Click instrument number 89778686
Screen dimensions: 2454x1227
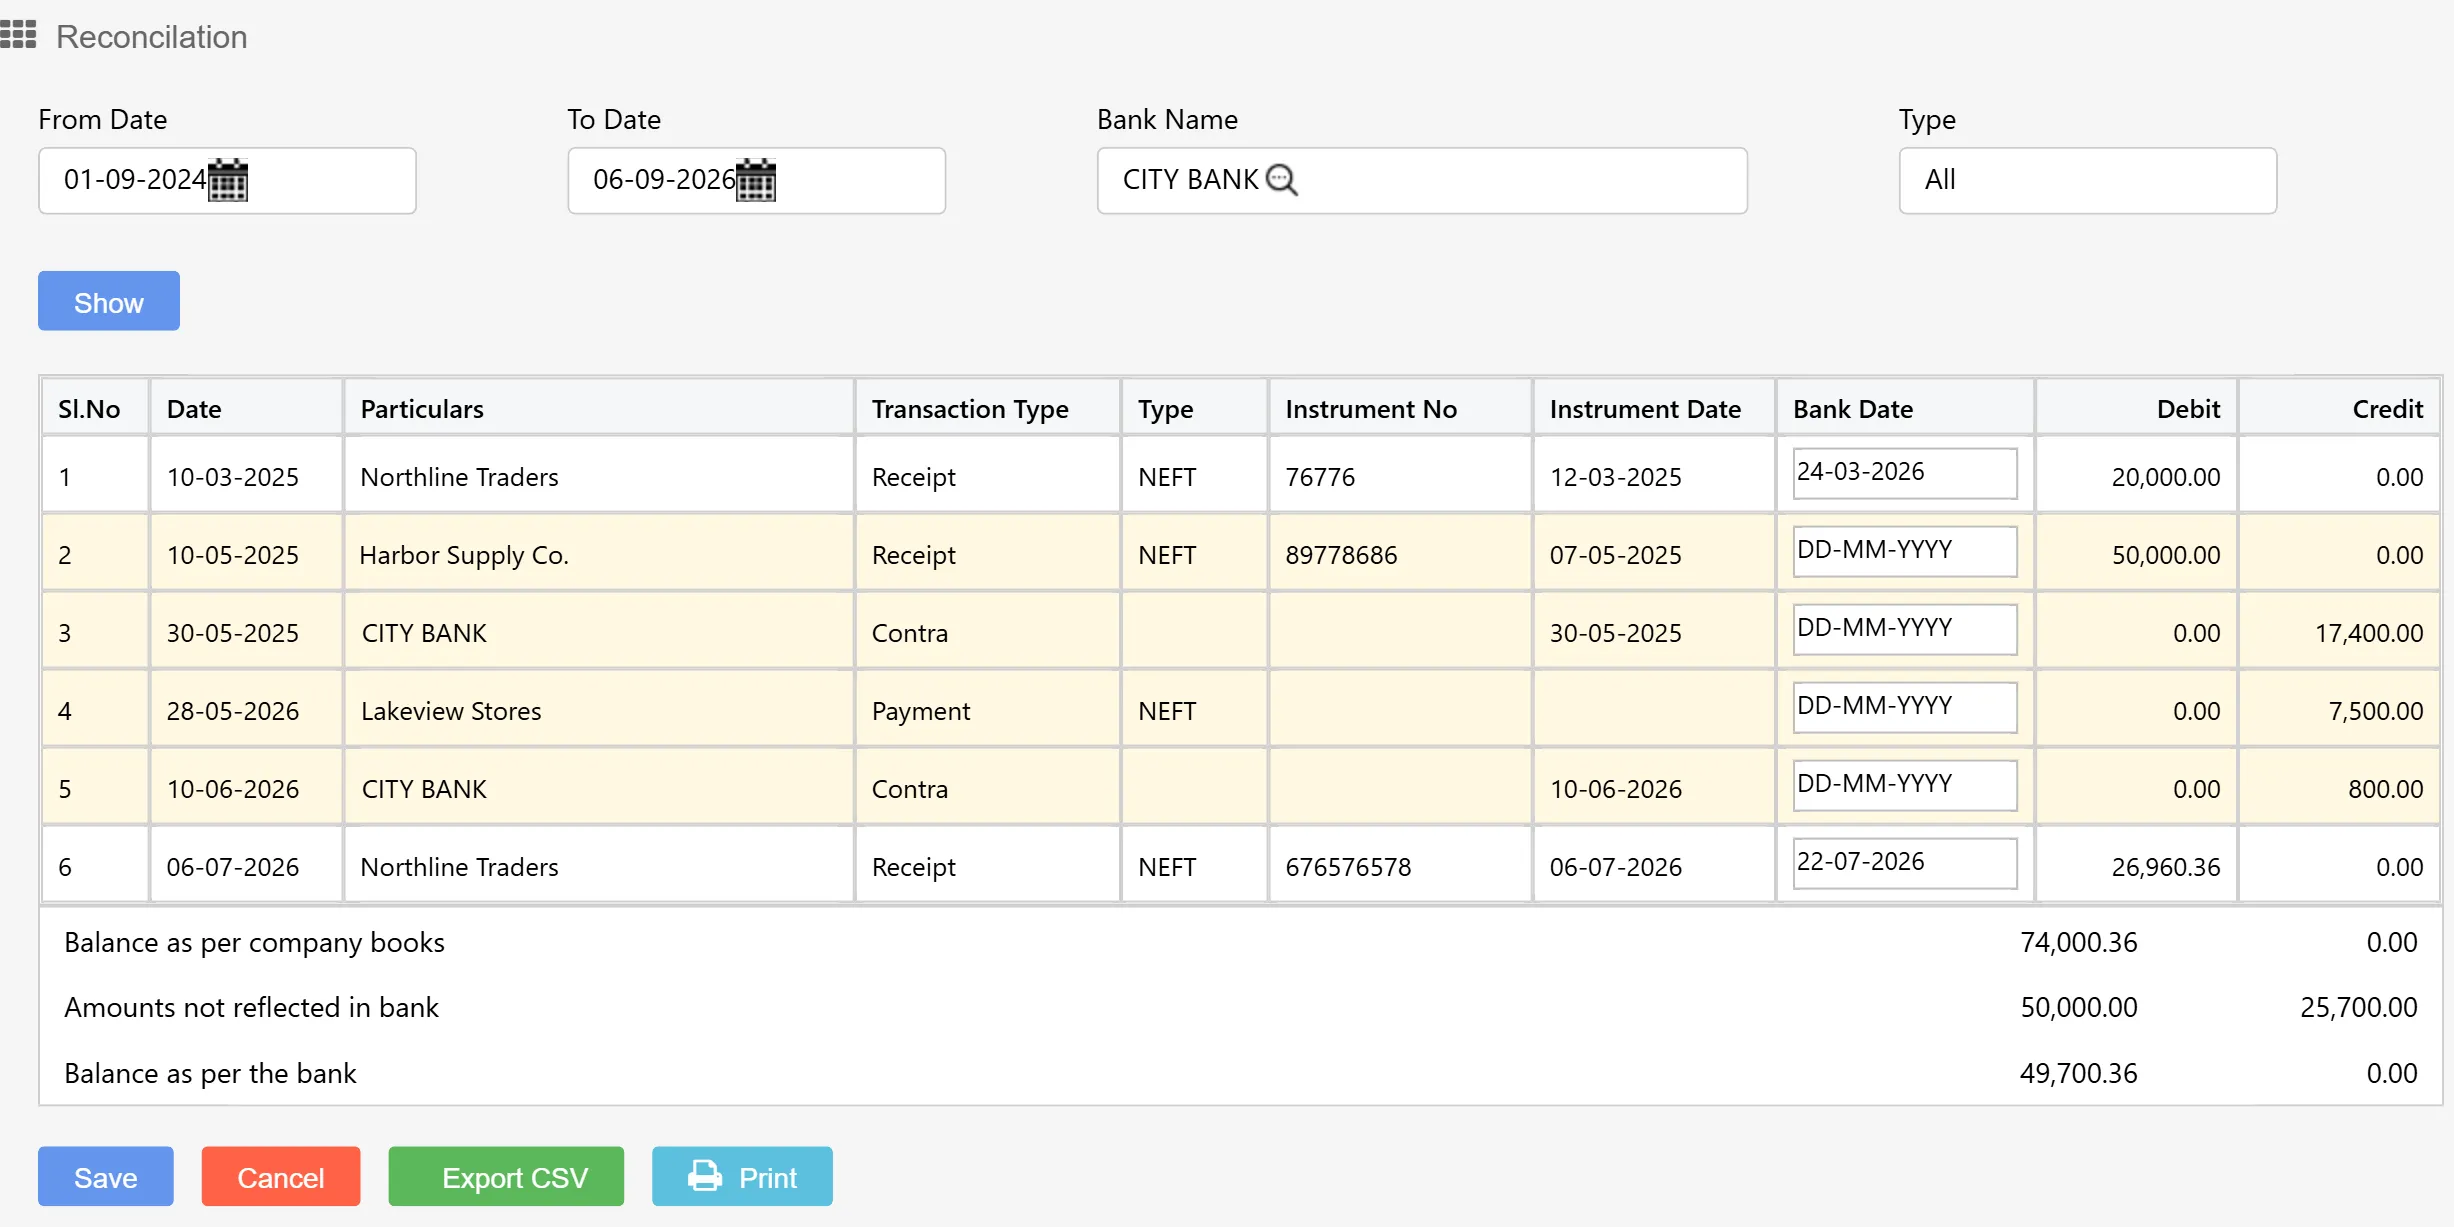coord(1341,555)
